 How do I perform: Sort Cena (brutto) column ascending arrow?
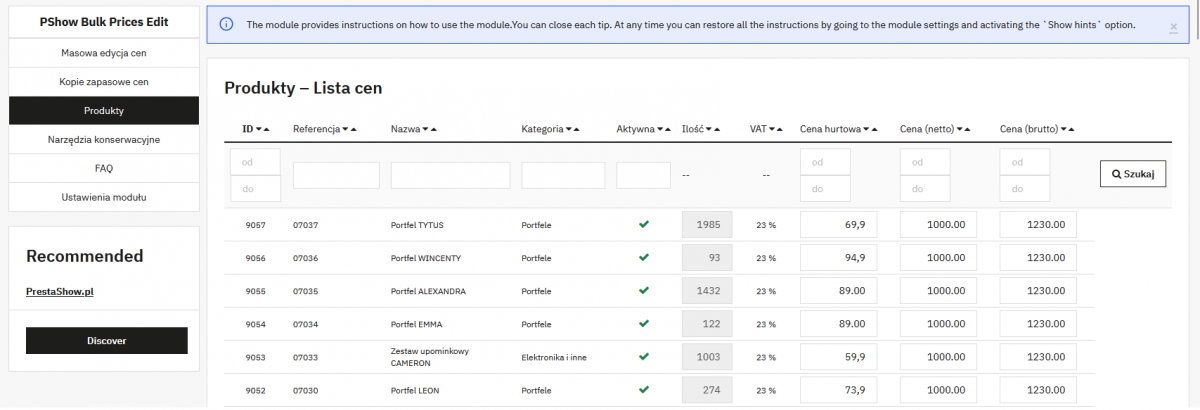[1072, 129]
